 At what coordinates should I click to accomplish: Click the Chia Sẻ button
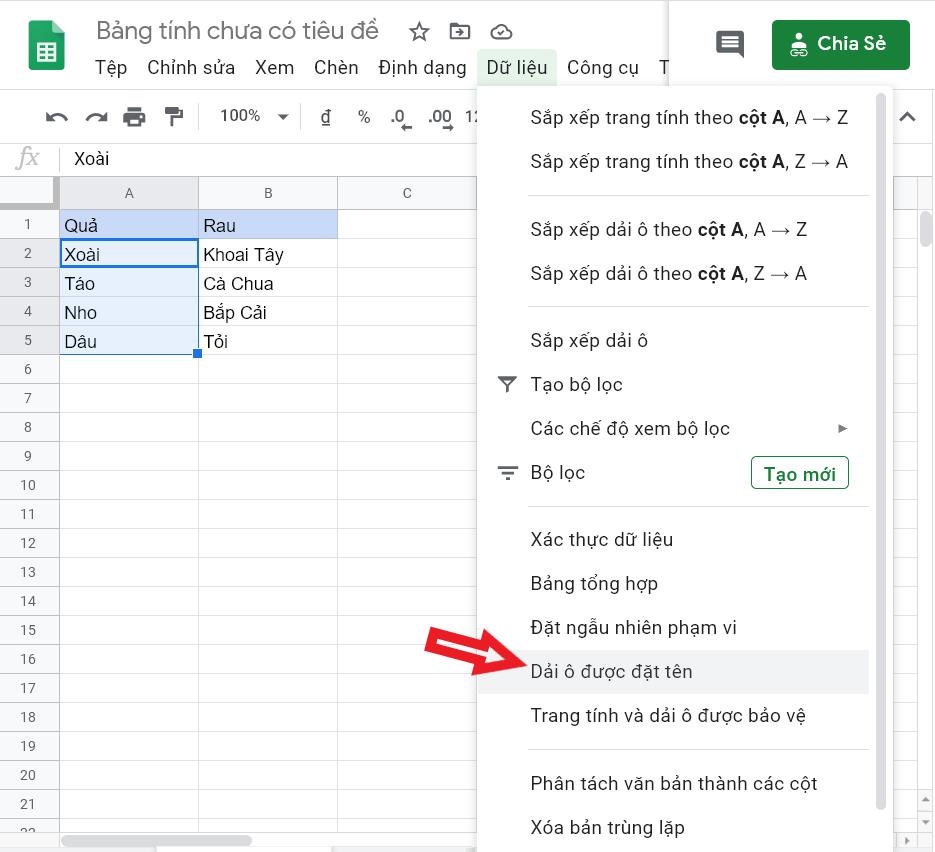point(841,44)
